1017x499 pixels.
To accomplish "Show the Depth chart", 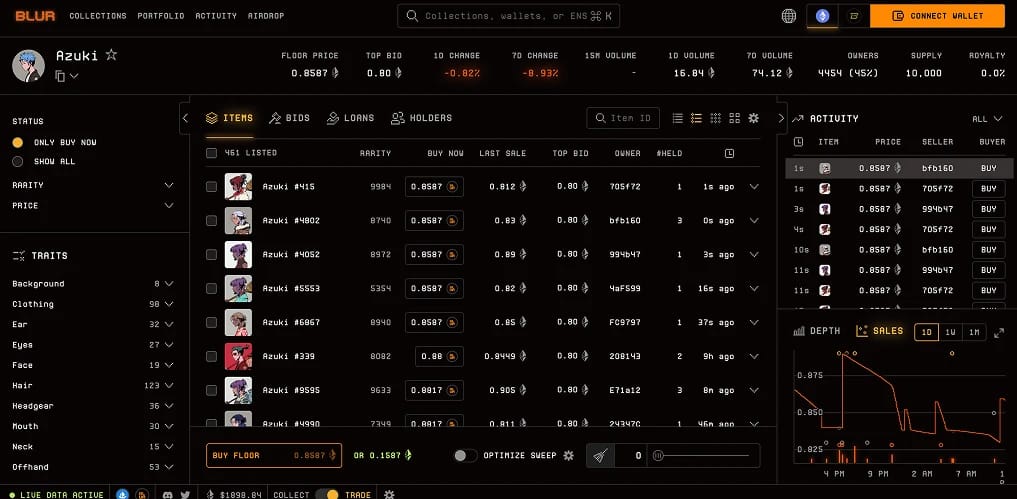I will (817, 331).
